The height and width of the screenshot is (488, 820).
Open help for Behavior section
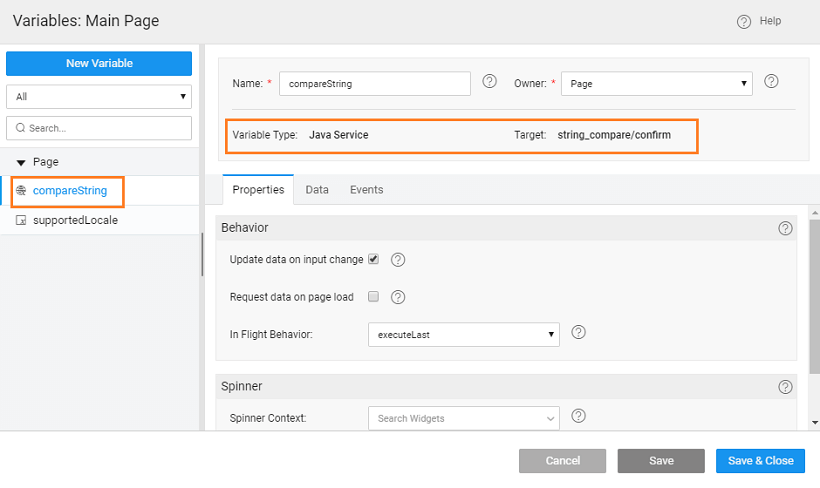tap(785, 228)
